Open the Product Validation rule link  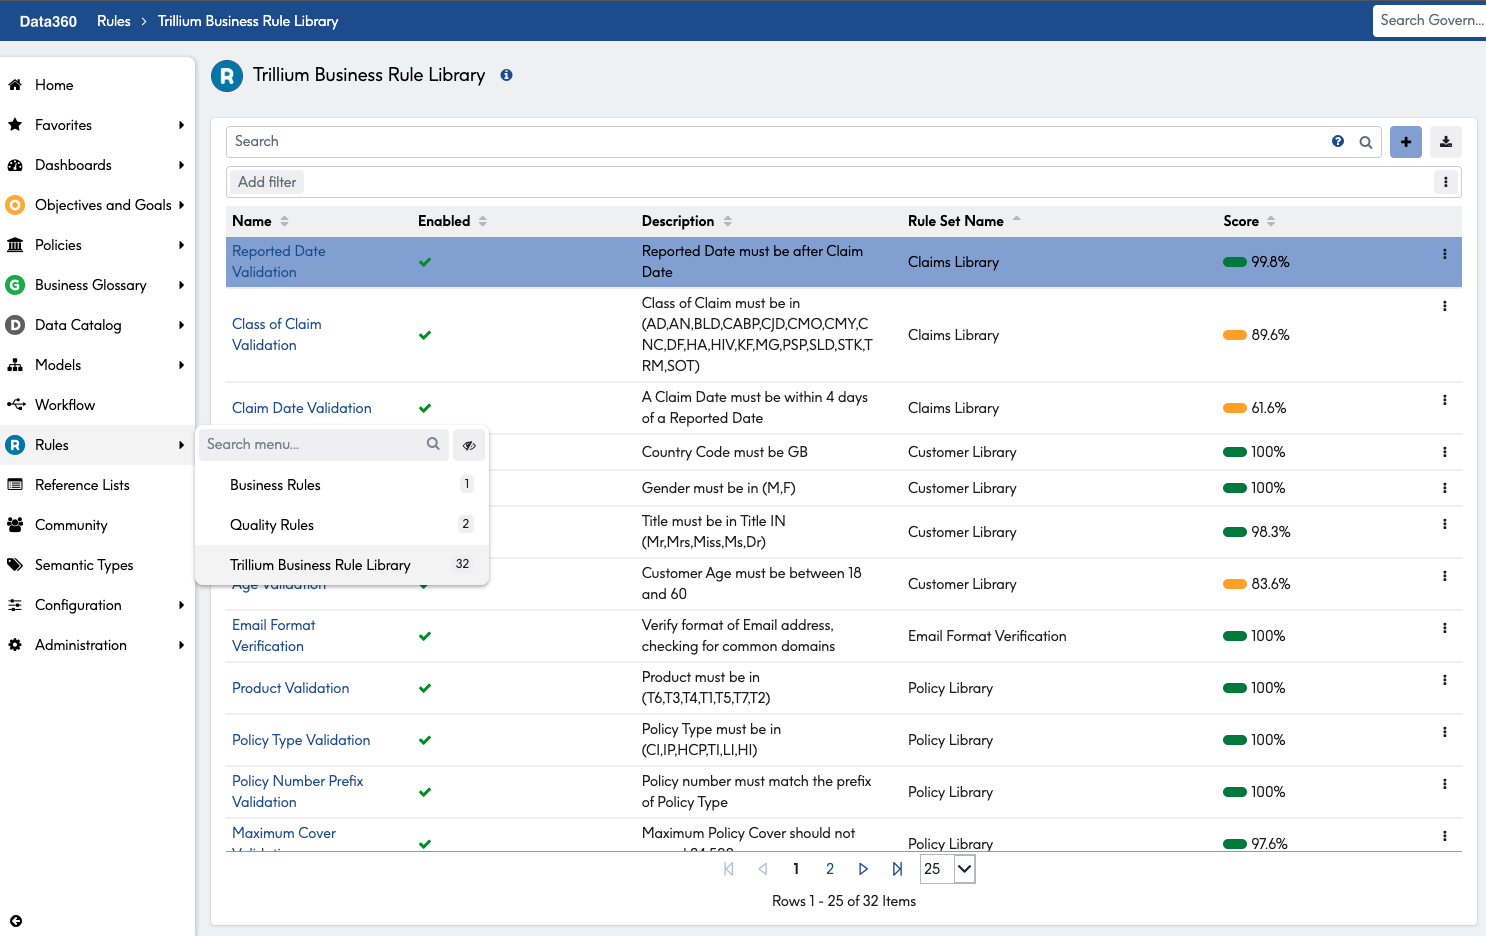pyautogui.click(x=290, y=688)
